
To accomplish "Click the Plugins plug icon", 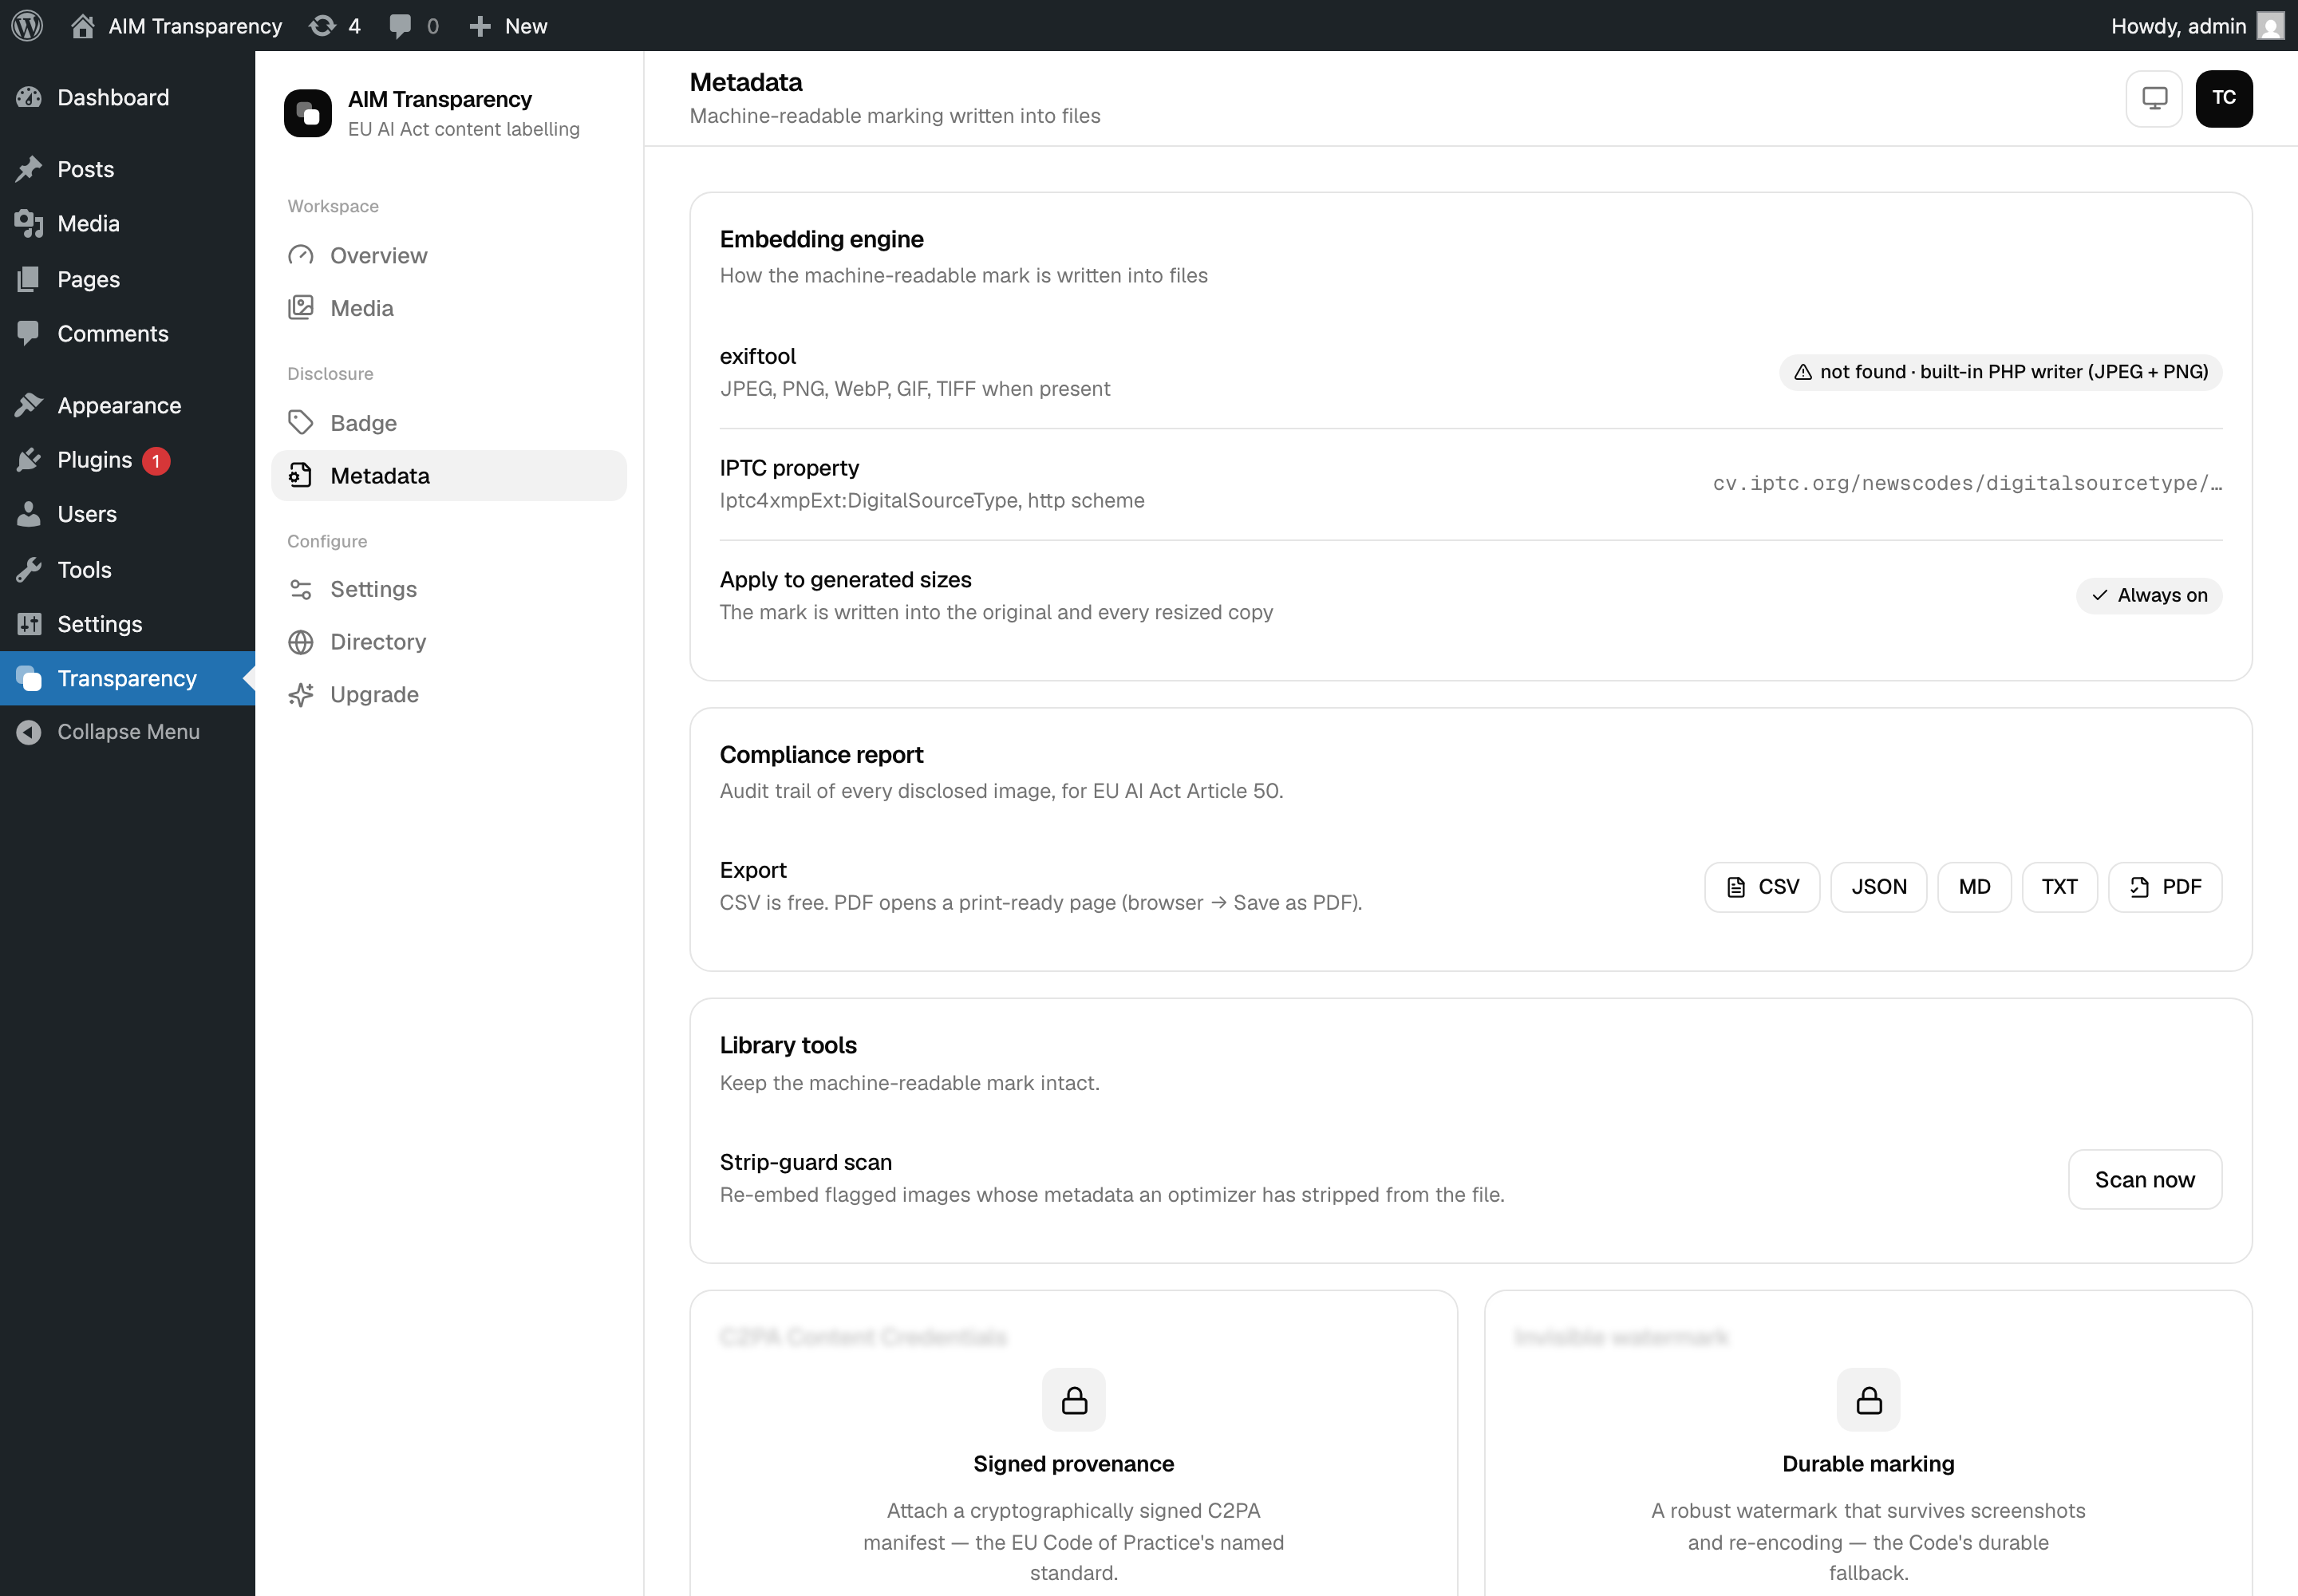I will coord(29,459).
